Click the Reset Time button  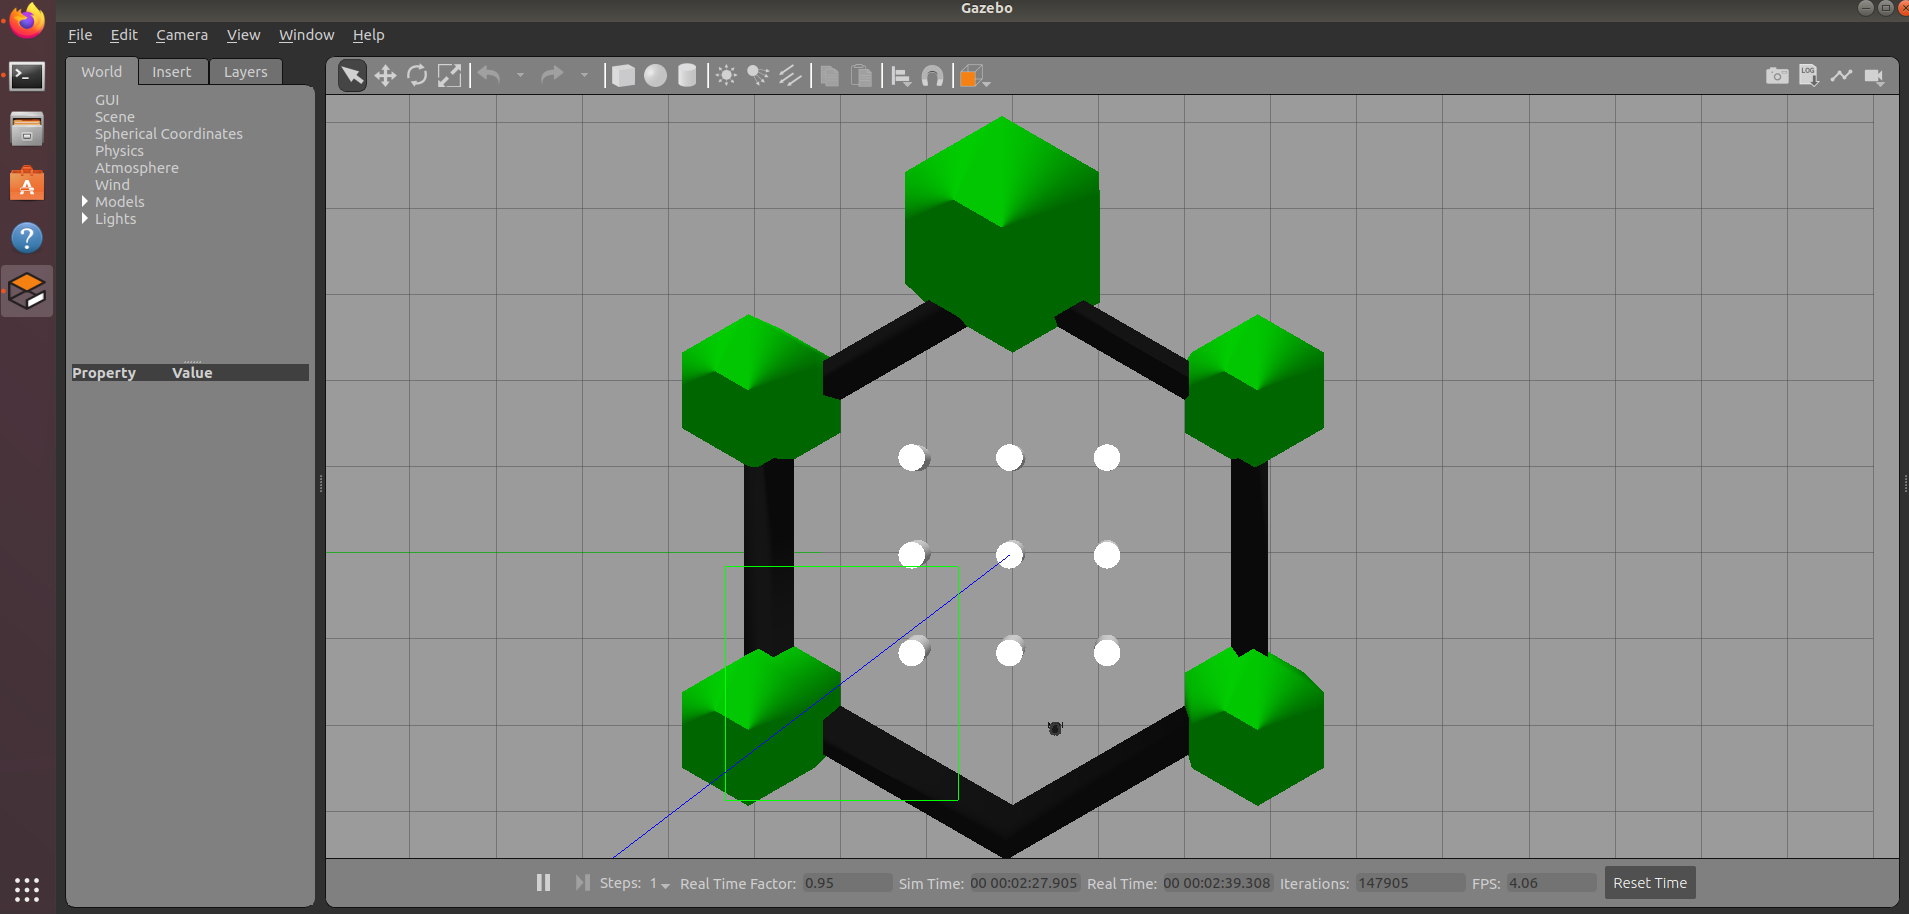pyautogui.click(x=1650, y=883)
